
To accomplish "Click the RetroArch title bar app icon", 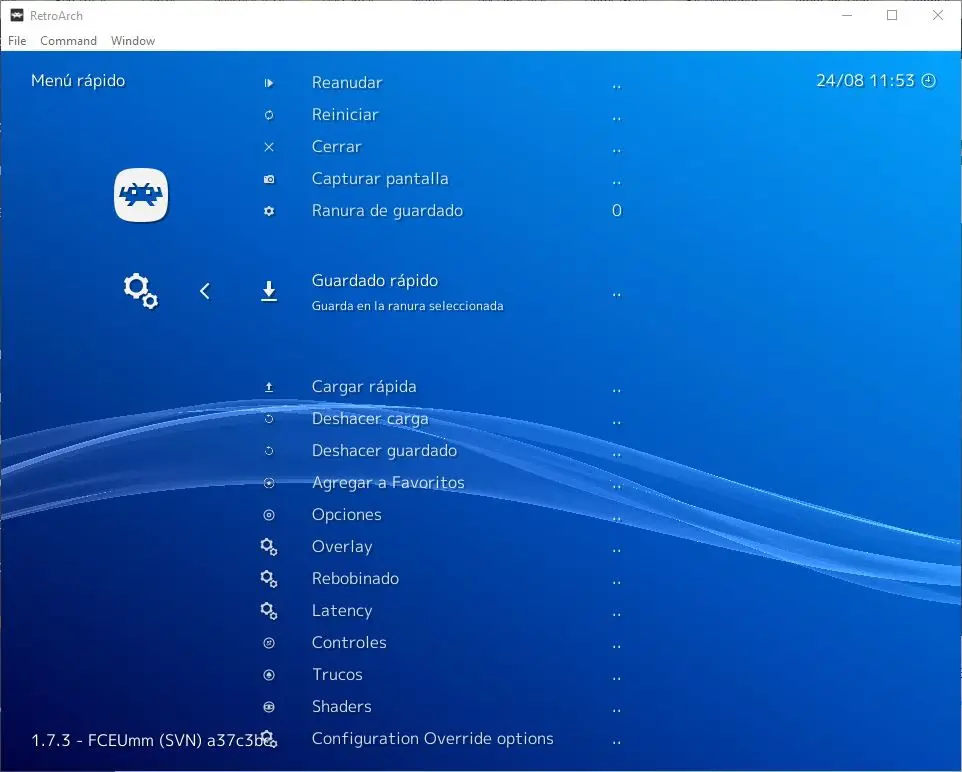I will click(x=17, y=15).
